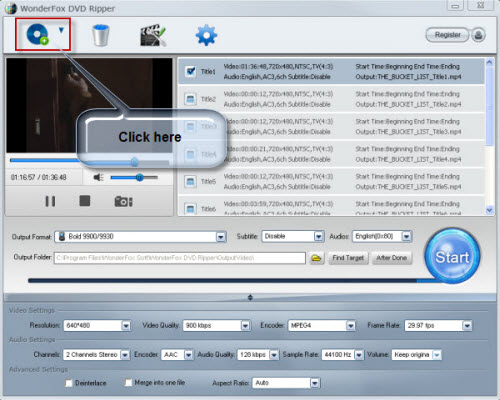500x400 pixels.
Task: Click the WonderFox app icon in title bar
Action: (11, 8)
